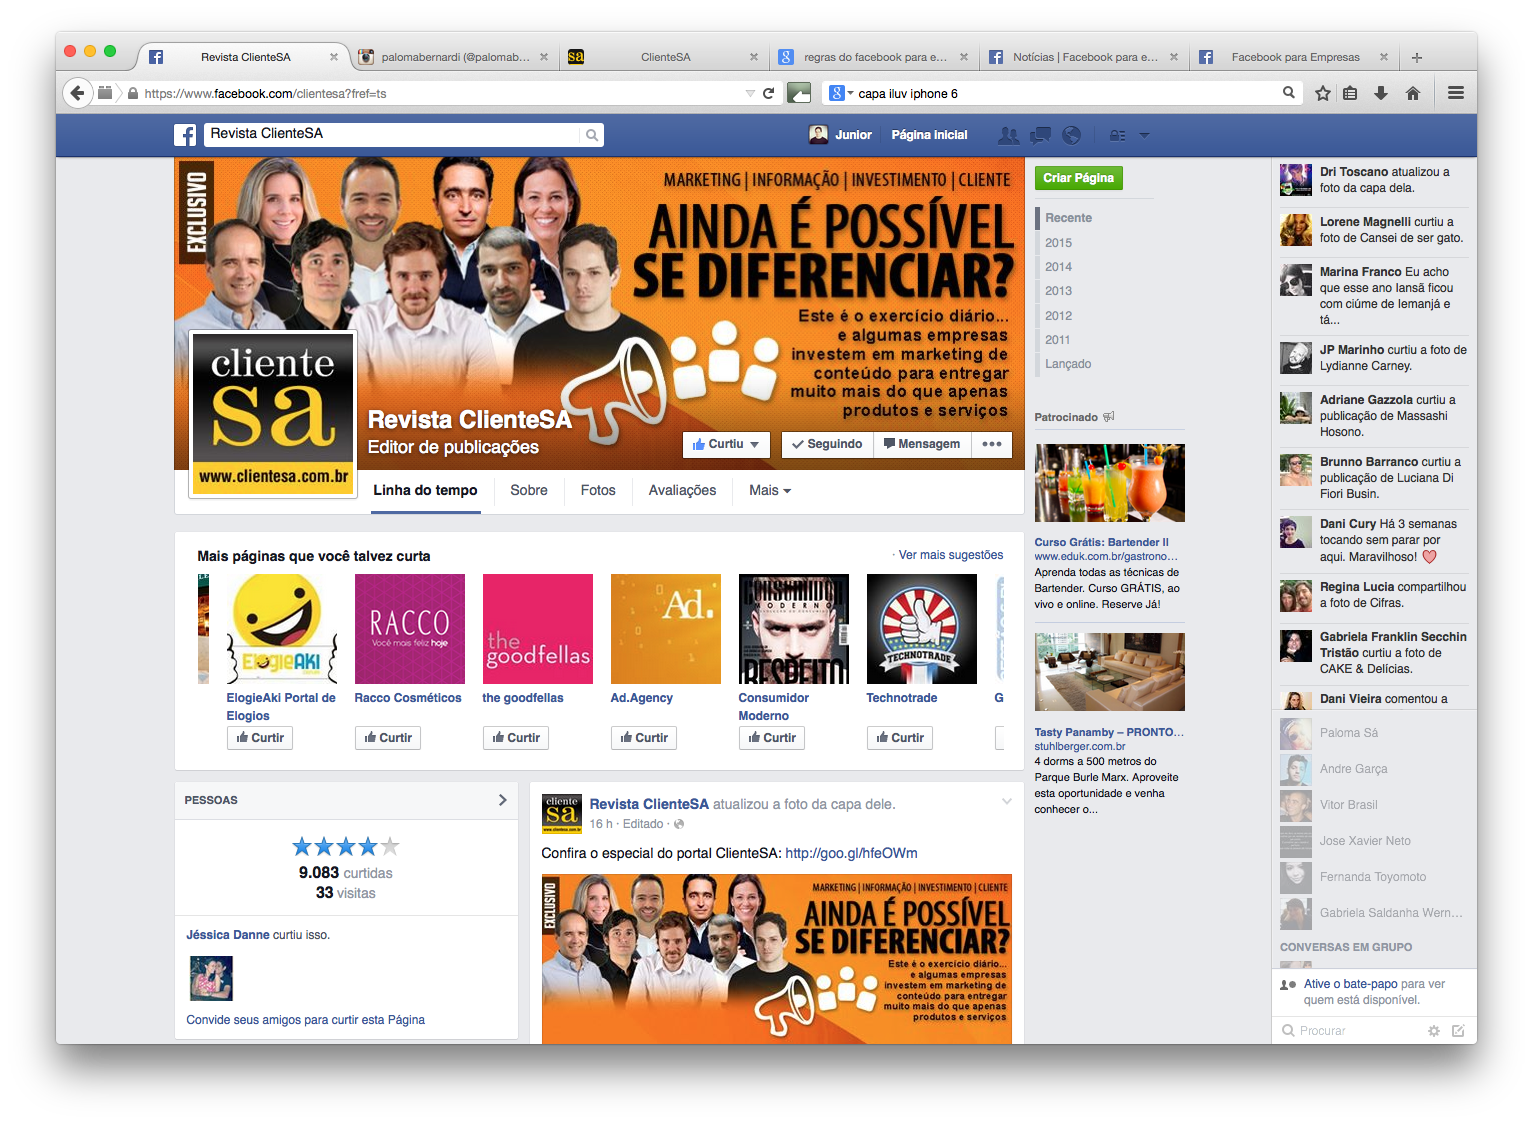1533x1124 pixels.
Task: Select the Sobre page tab
Action: point(529,491)
